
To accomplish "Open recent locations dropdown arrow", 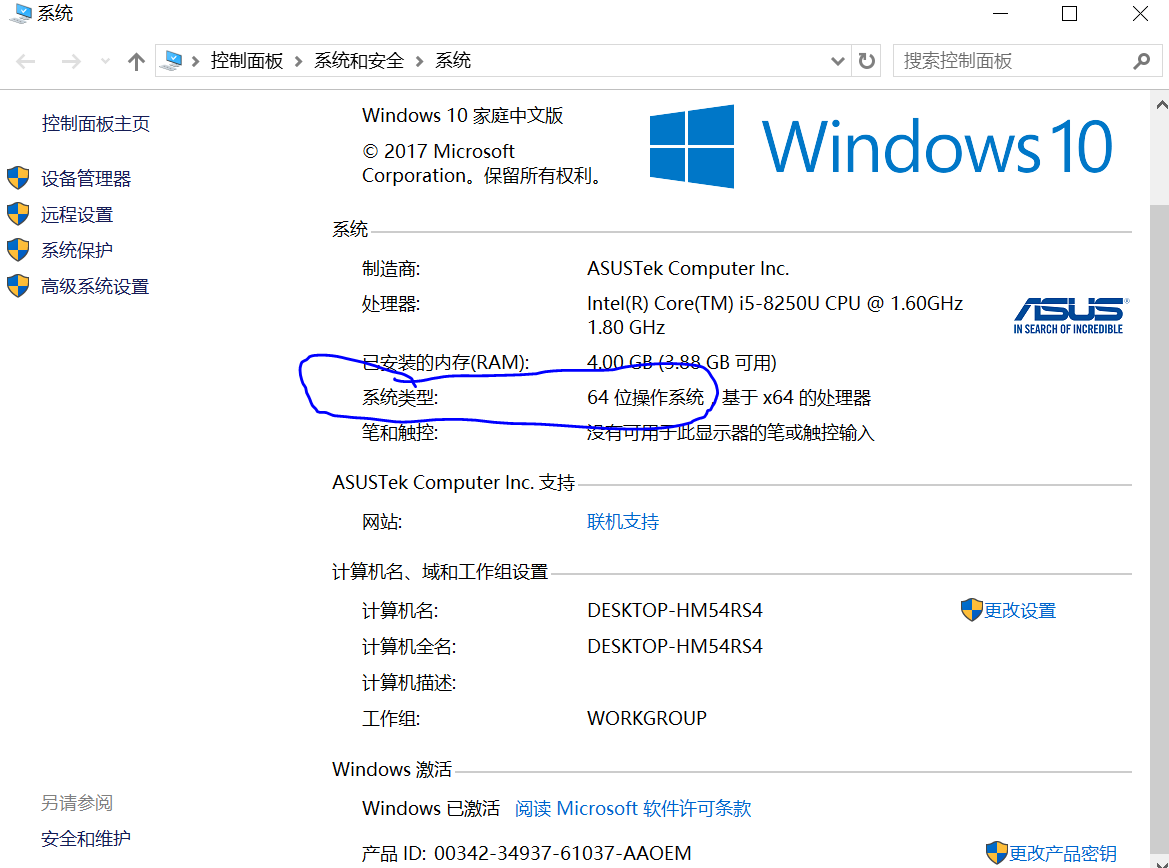I will pyautogui.click(x=105, y=61).
